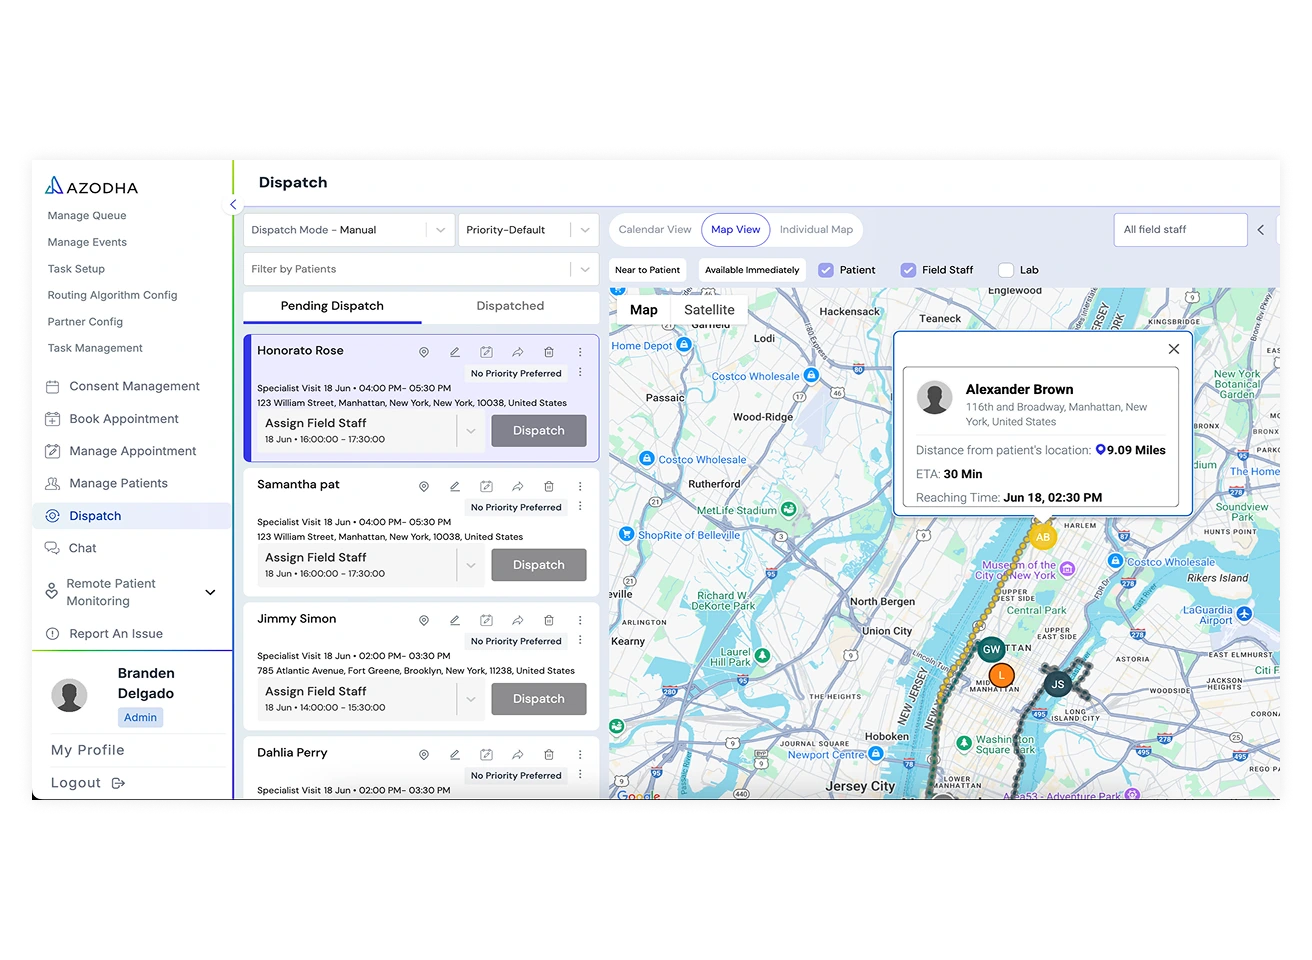The width and height of the screenshot is (1312, 960).
Task: Open the notes icon on Jimmy Simon's card
Action: (486, 620)
